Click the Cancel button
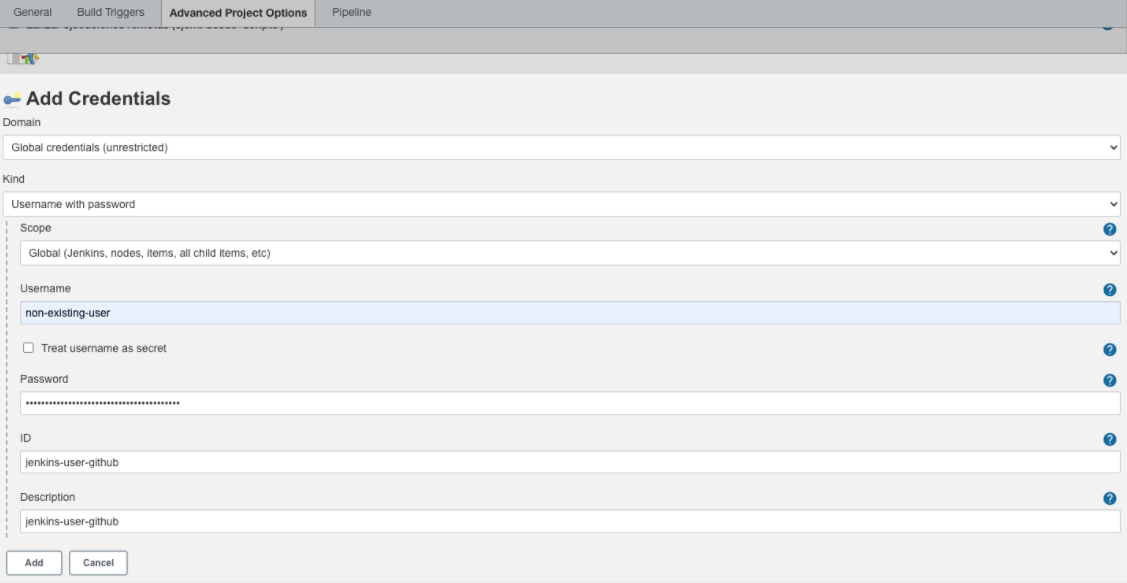Screen dimensions: 1127x583 [97, 562]
